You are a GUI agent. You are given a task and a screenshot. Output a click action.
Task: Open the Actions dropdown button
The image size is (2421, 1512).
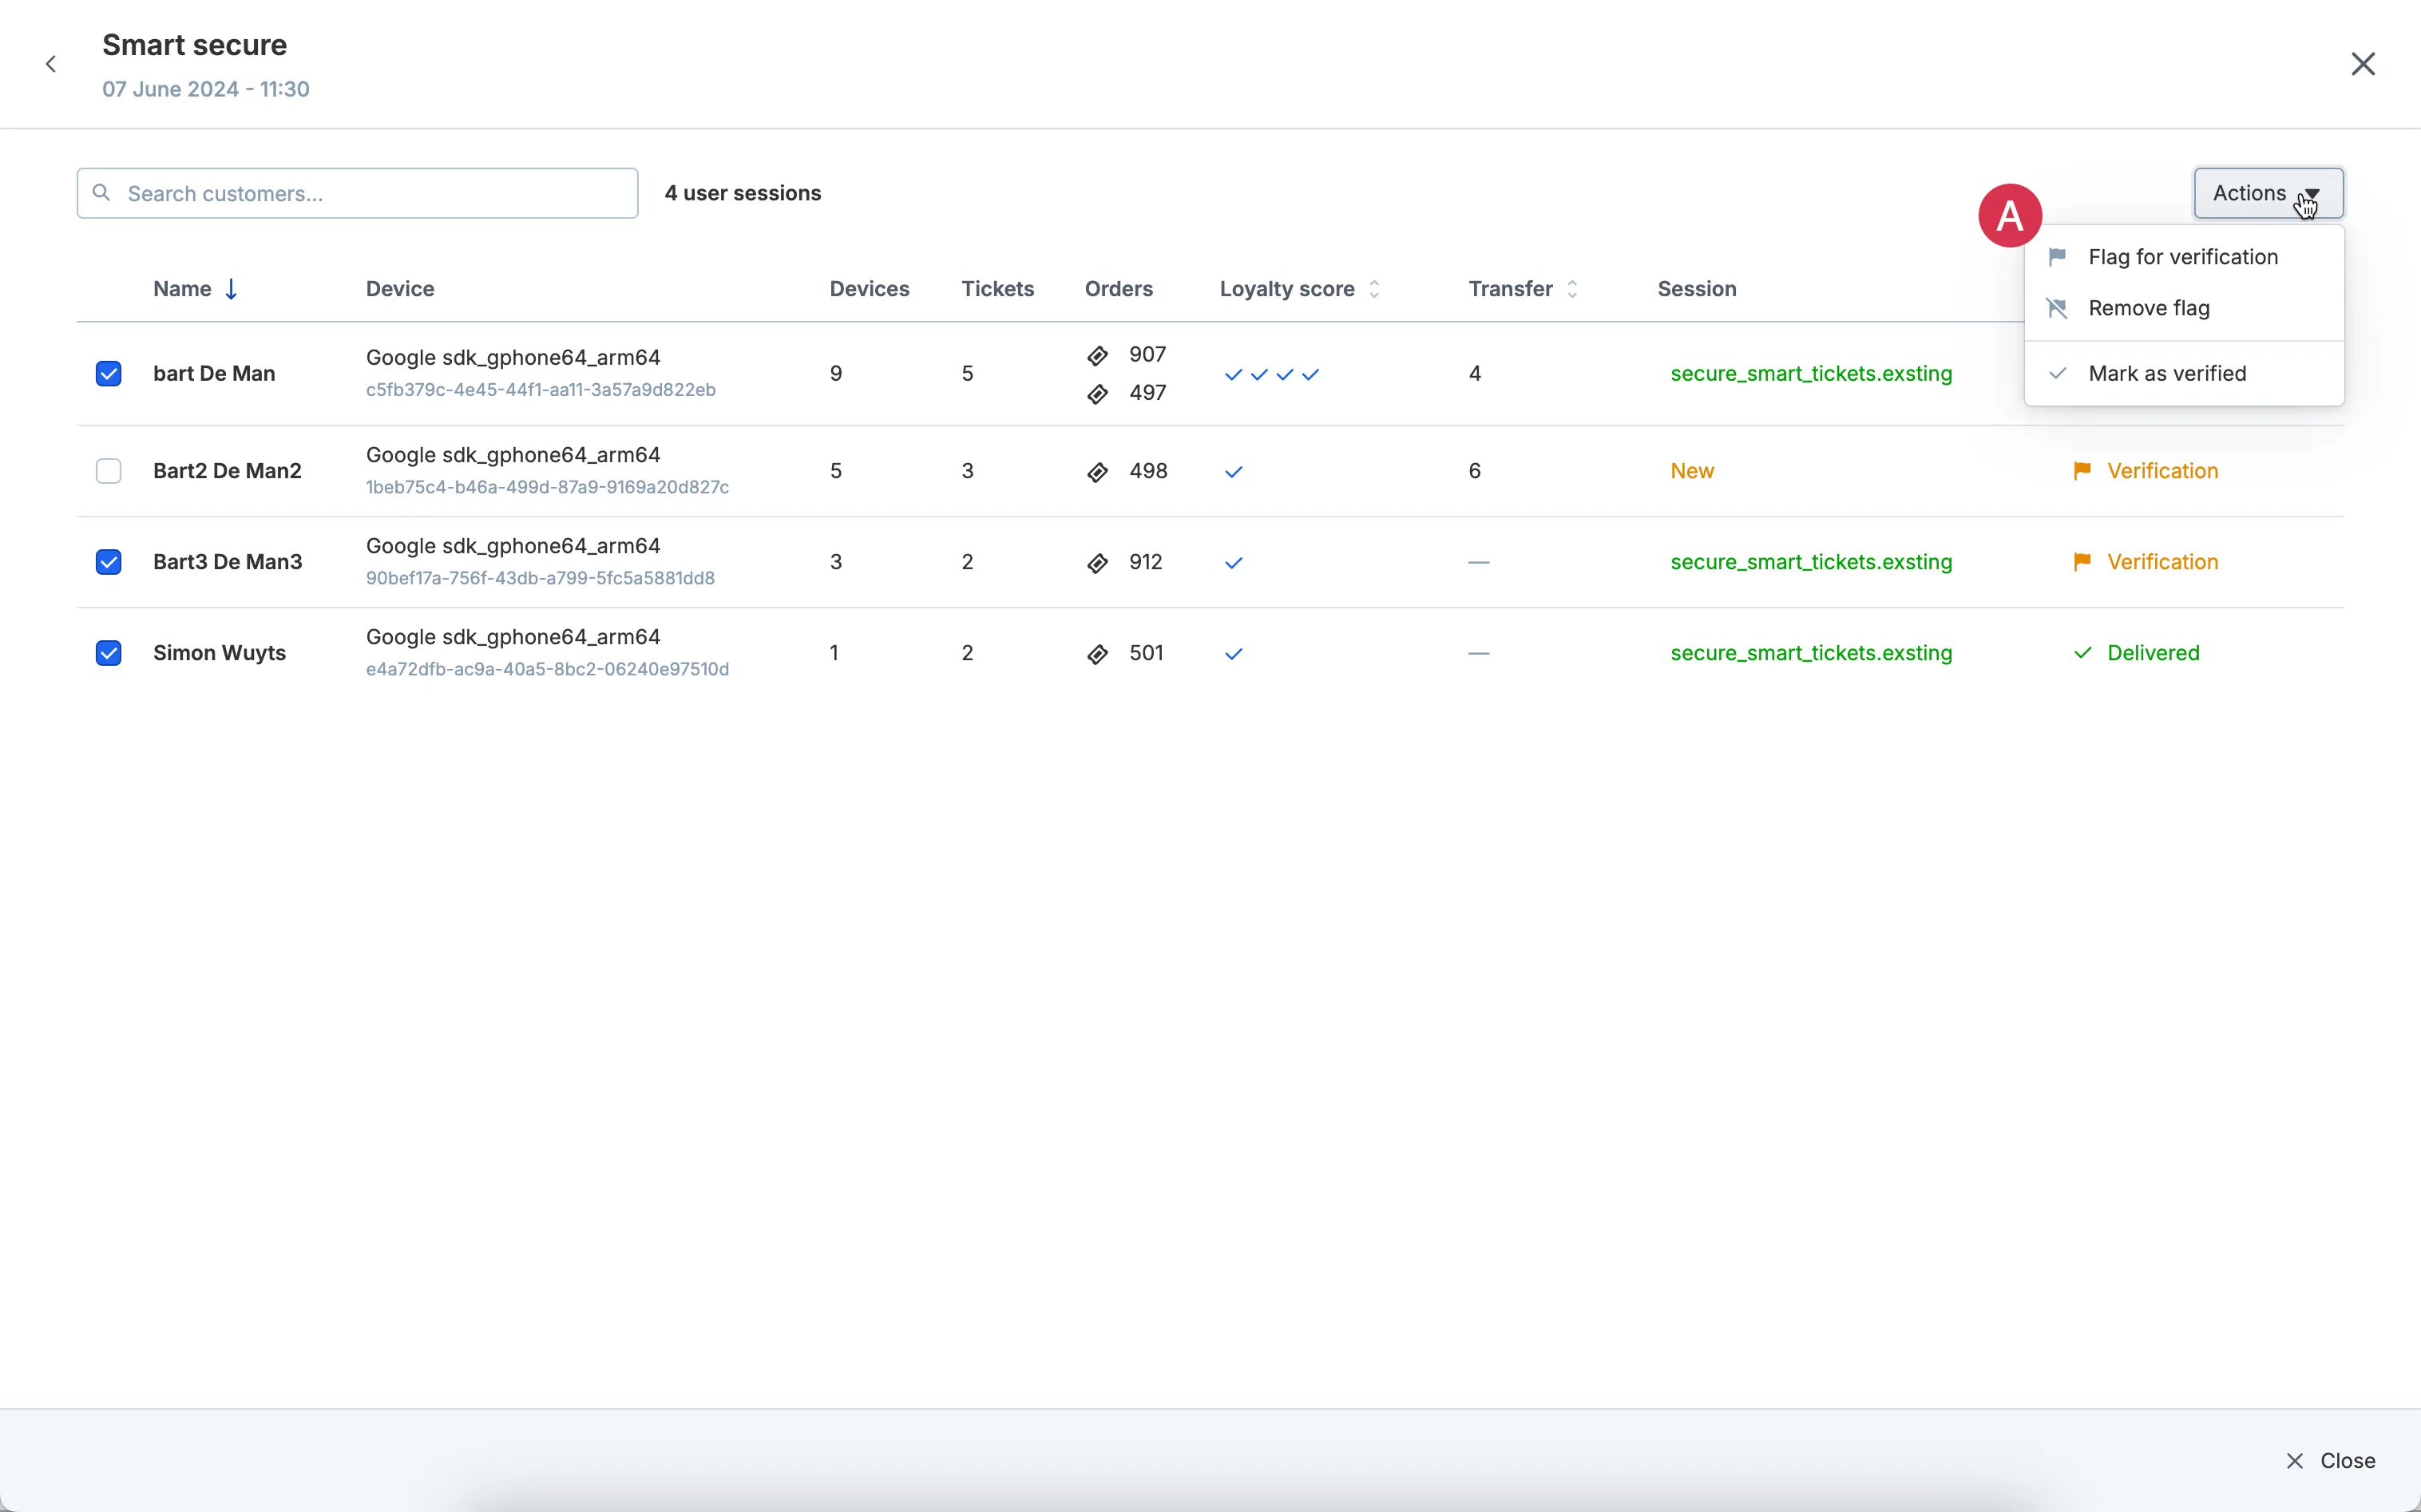(2268, 193)
